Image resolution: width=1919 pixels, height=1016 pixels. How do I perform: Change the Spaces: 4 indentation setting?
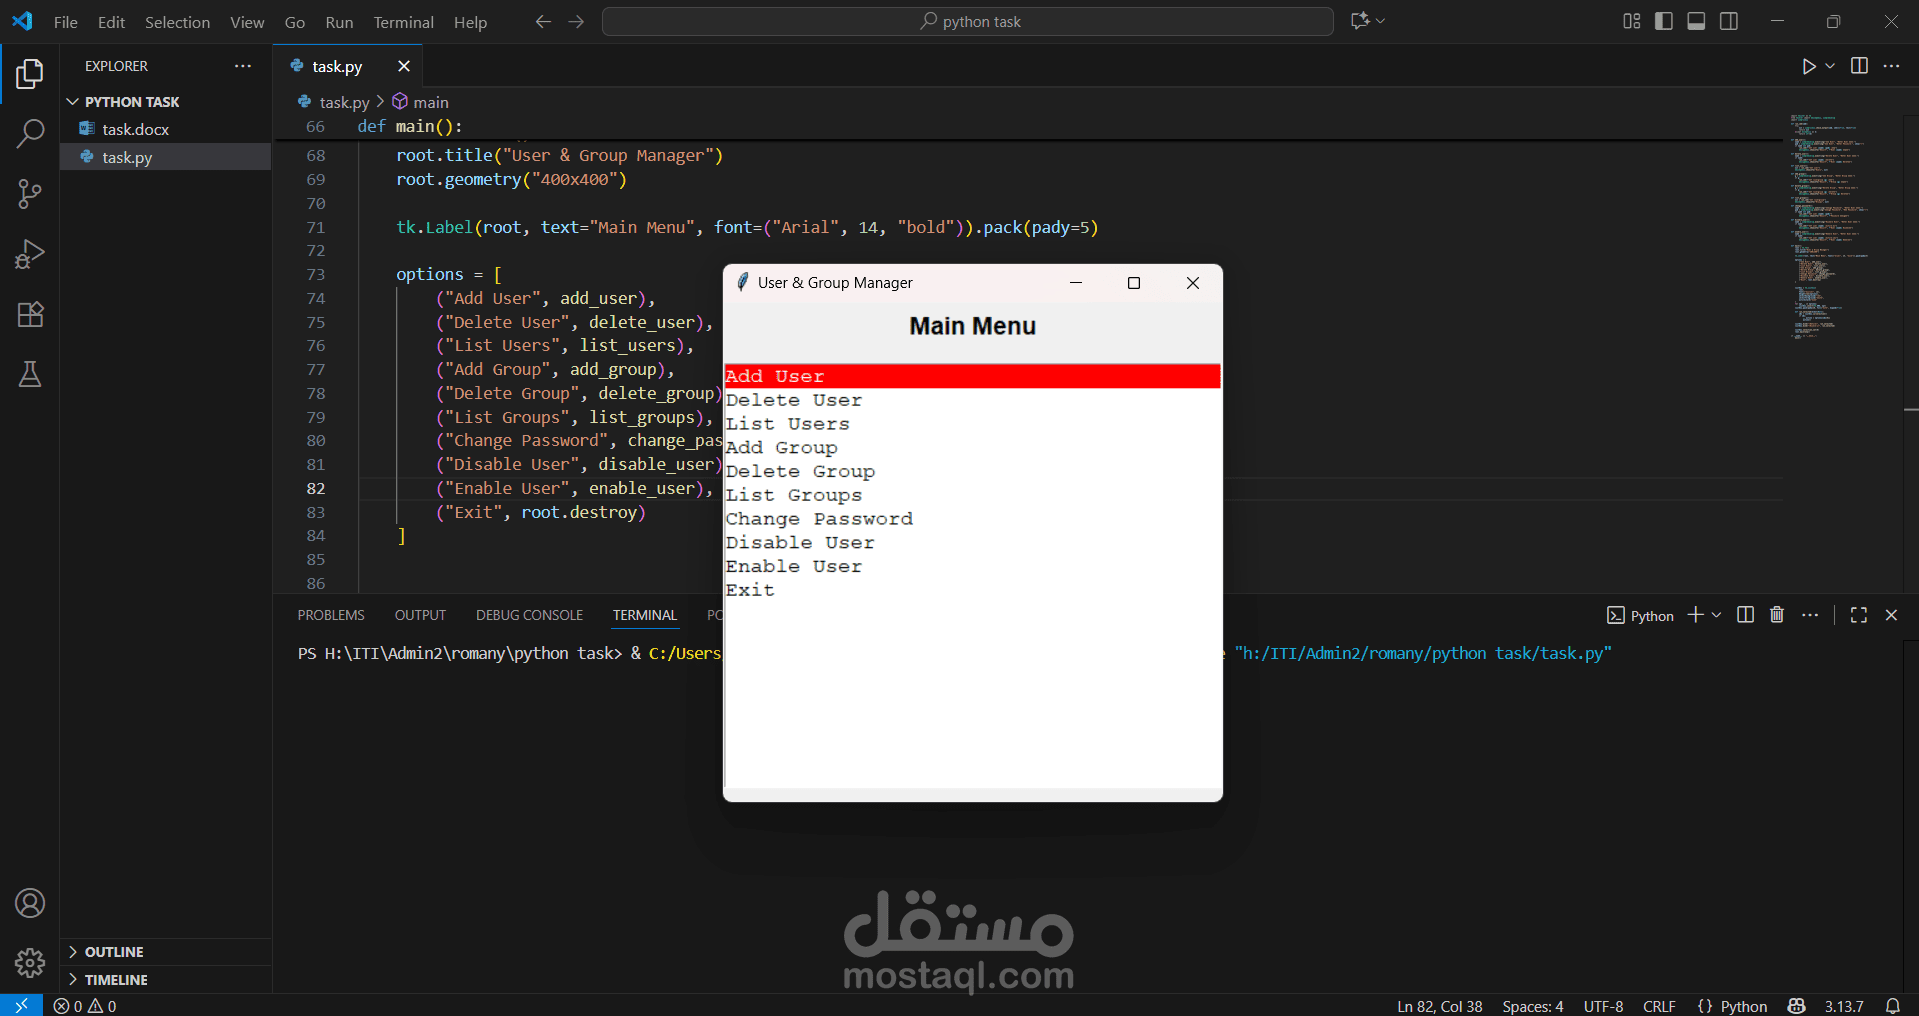point(1532,1006)
